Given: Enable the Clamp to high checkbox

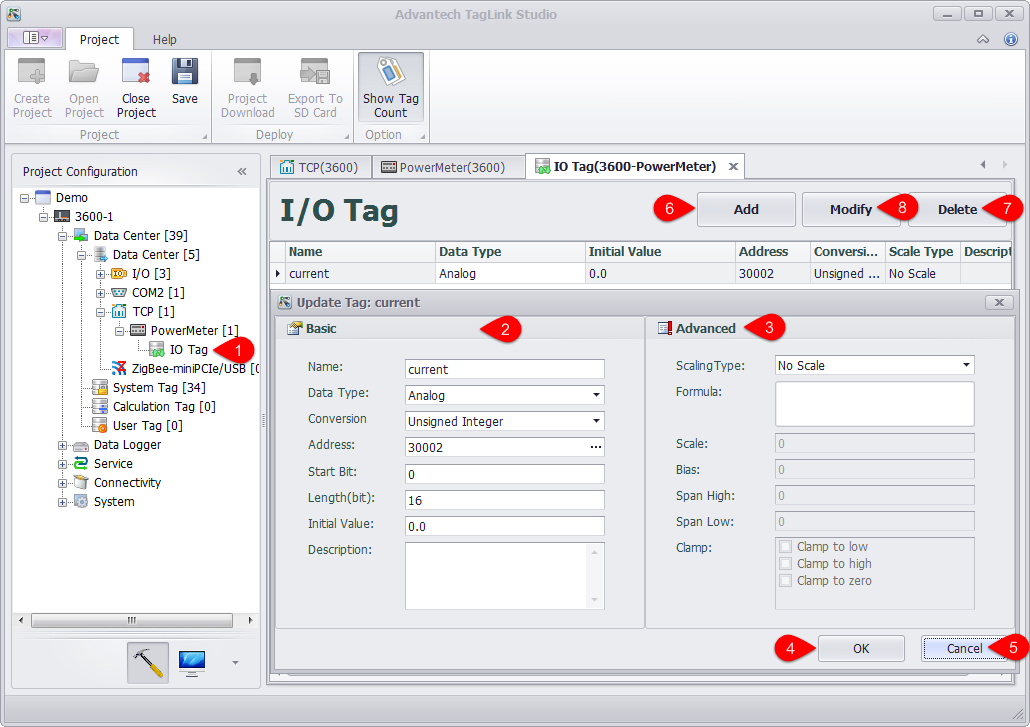Looking at the screenshot, I should [x=786, y=564].
